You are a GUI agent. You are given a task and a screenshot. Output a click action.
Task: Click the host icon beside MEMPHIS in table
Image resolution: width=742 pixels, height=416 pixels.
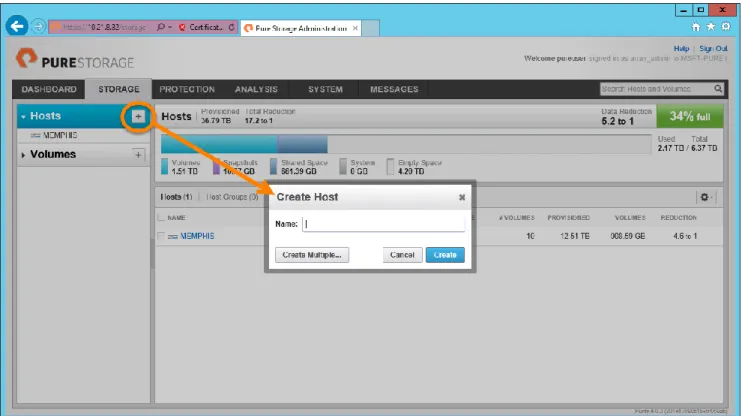tap(173, 236)
